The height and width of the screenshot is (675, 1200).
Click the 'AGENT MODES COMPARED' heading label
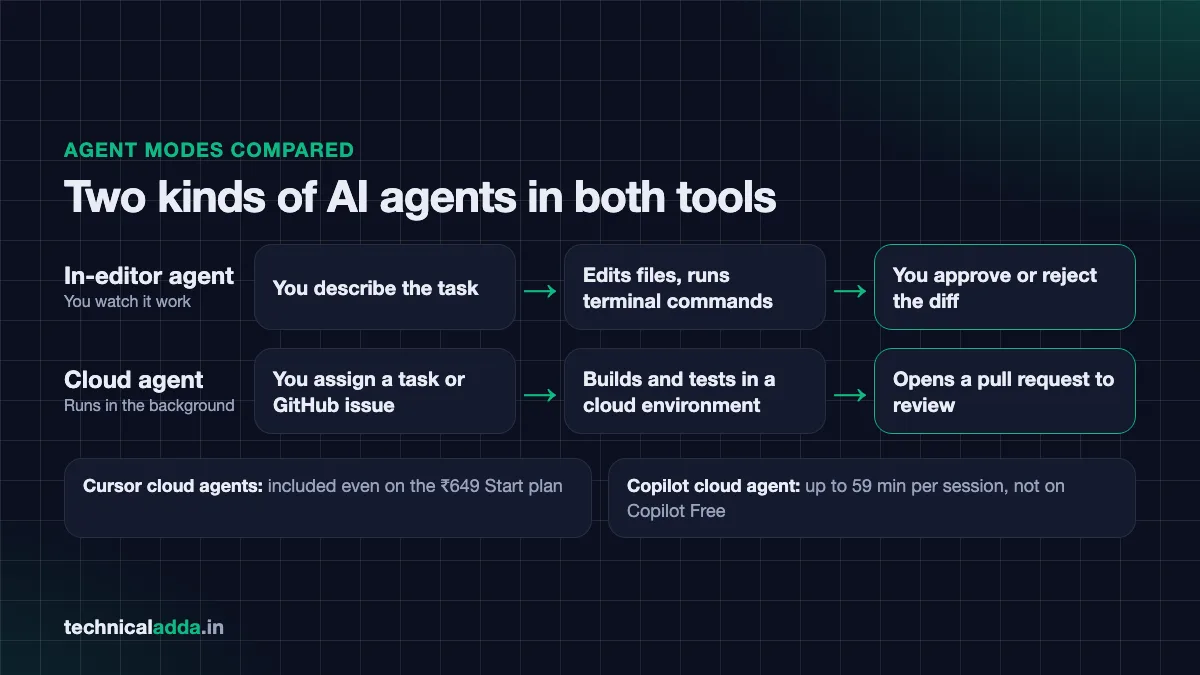point(209,150)
